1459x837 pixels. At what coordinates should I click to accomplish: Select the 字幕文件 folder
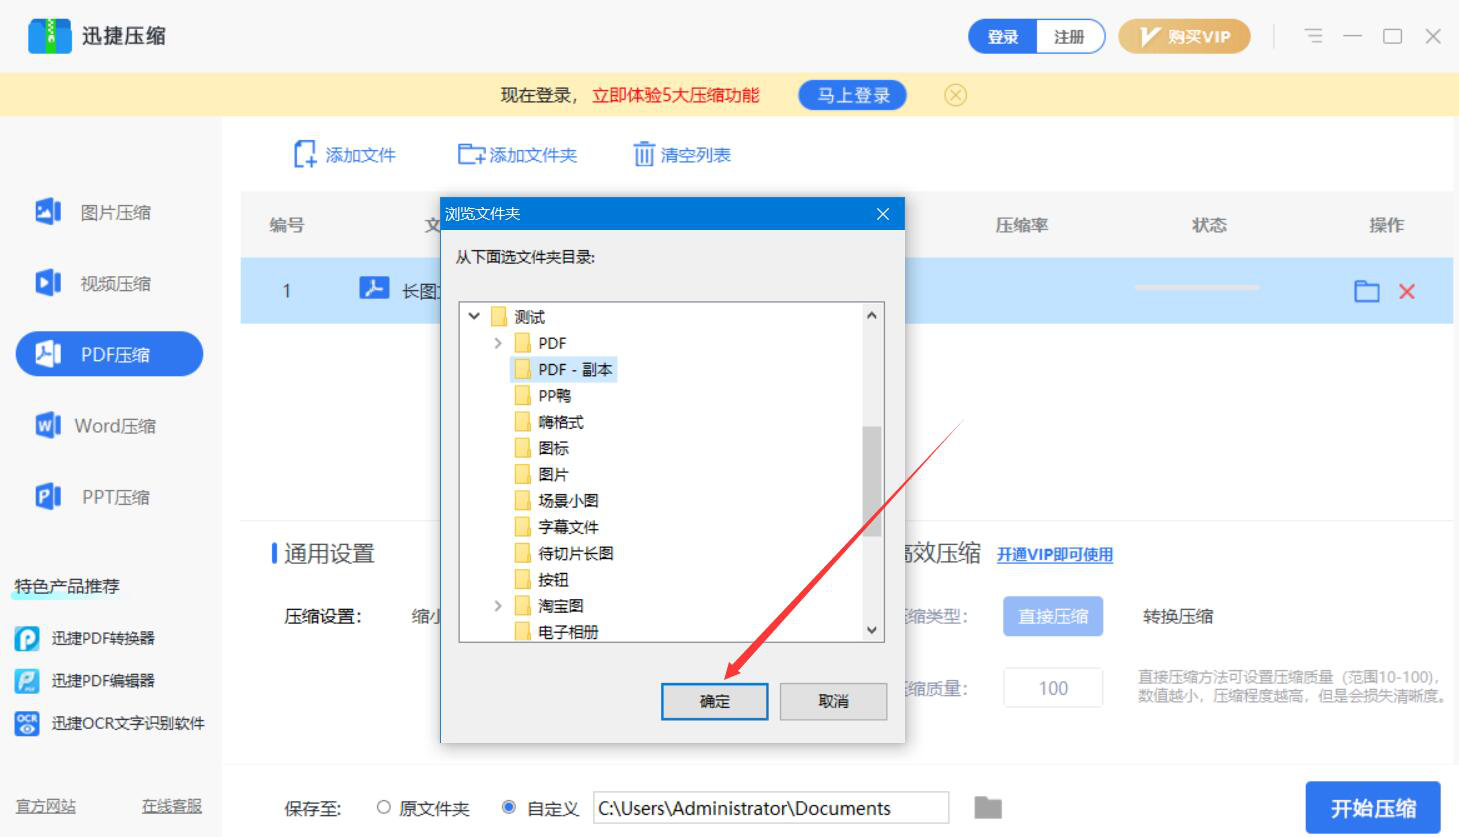point(556,527)
